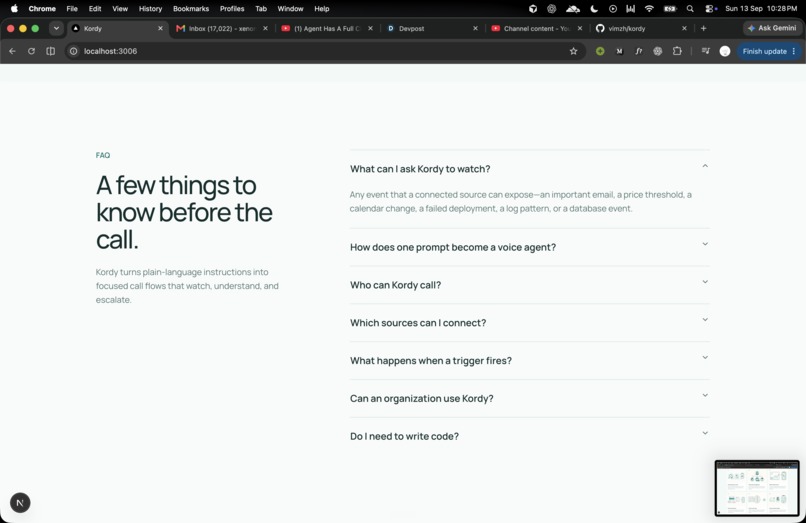Click the M extension icon
Viewport: 806px width, 523px height.
pos(619,51)
